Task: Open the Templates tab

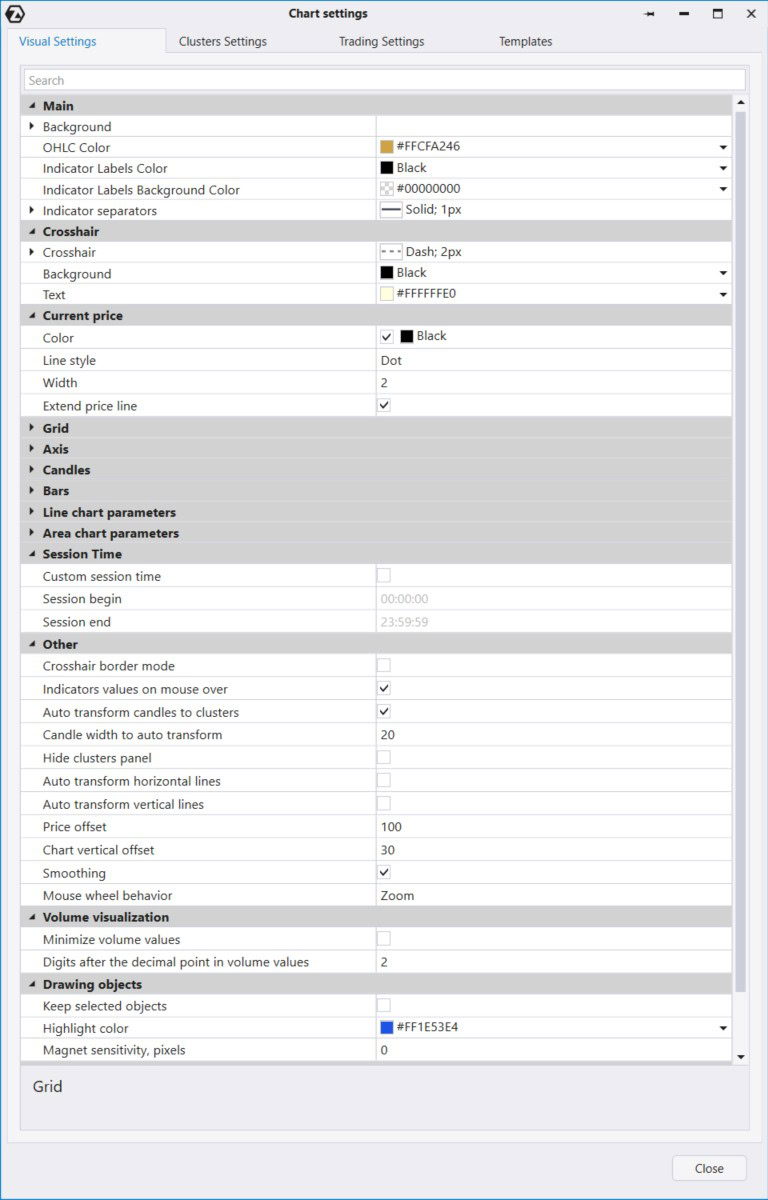Action: (525, 42)
